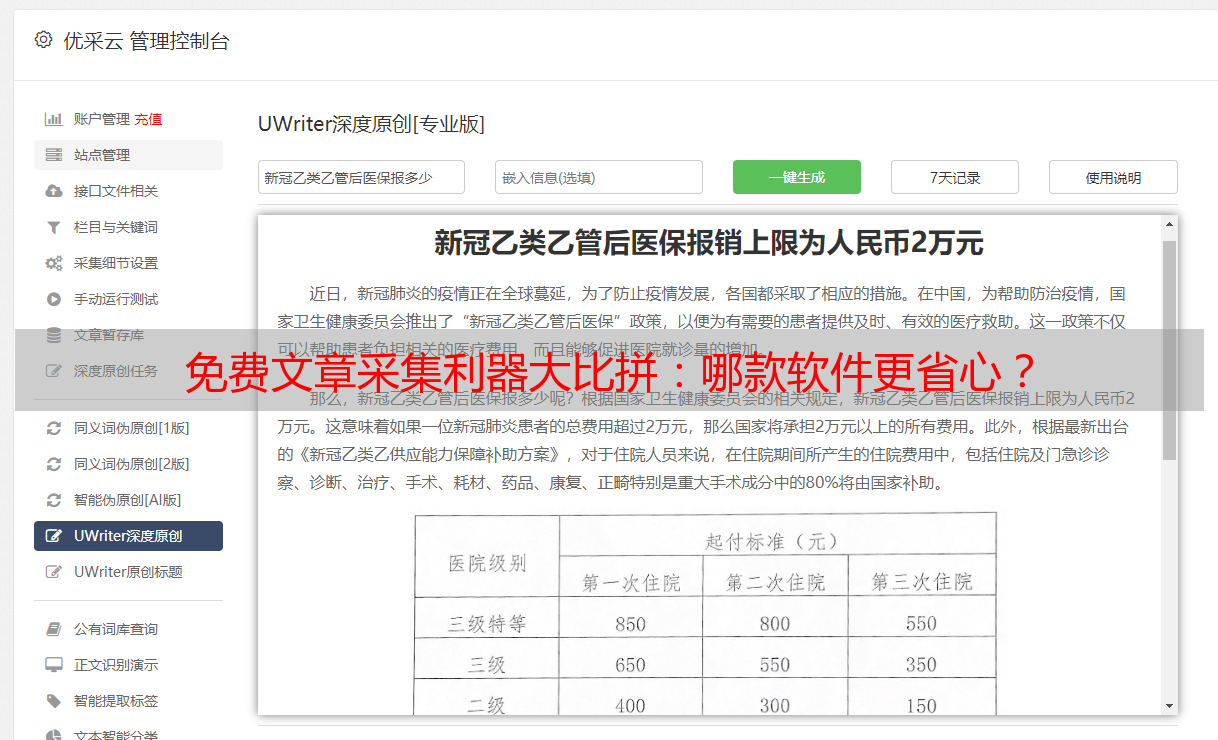Click the article preview vertical scrollbar
This screenshot has height=740, width=1218.
point(1169,350)
